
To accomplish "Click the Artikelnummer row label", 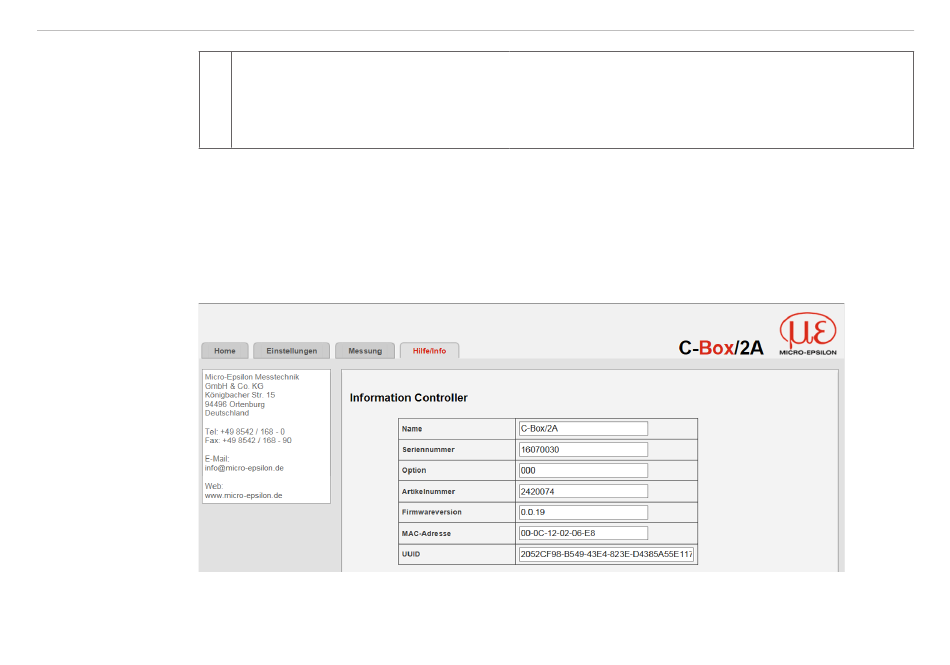I will (428, 492).
